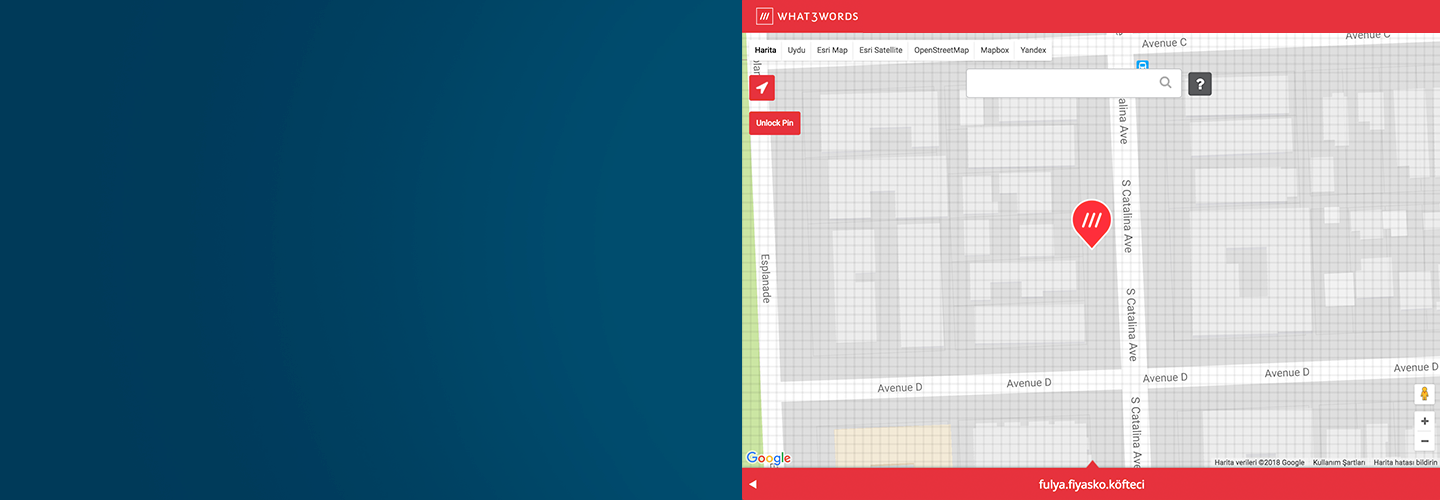The height and width of the screenshot is (500, 1440).
Task: Select the Esri Satellite layer
Action: [x=880, y=50]
